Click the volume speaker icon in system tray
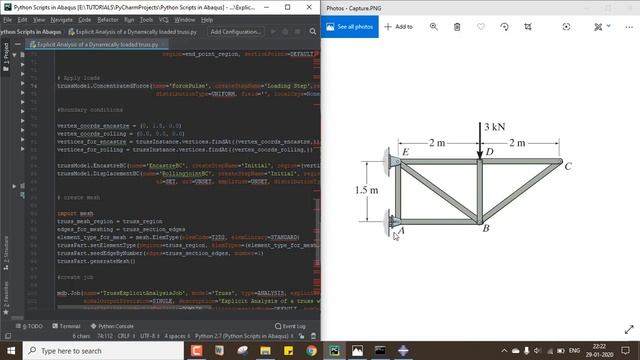 coord(537,351)
